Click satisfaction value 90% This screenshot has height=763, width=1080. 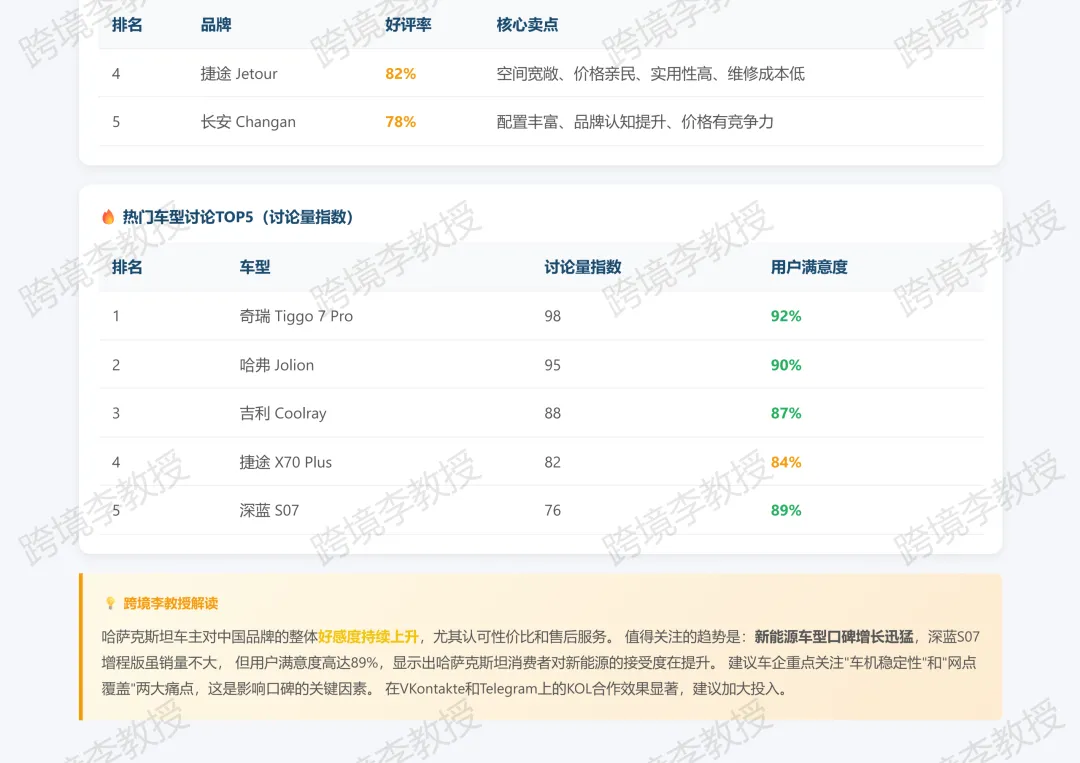coord(786,365)
